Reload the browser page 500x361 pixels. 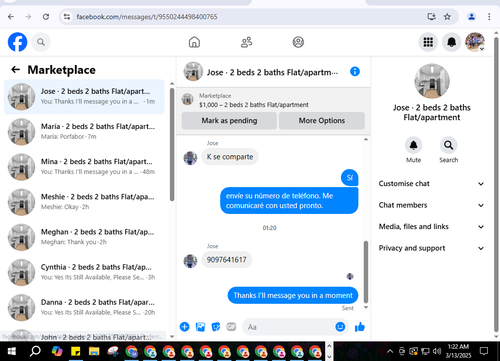(46, 17)
